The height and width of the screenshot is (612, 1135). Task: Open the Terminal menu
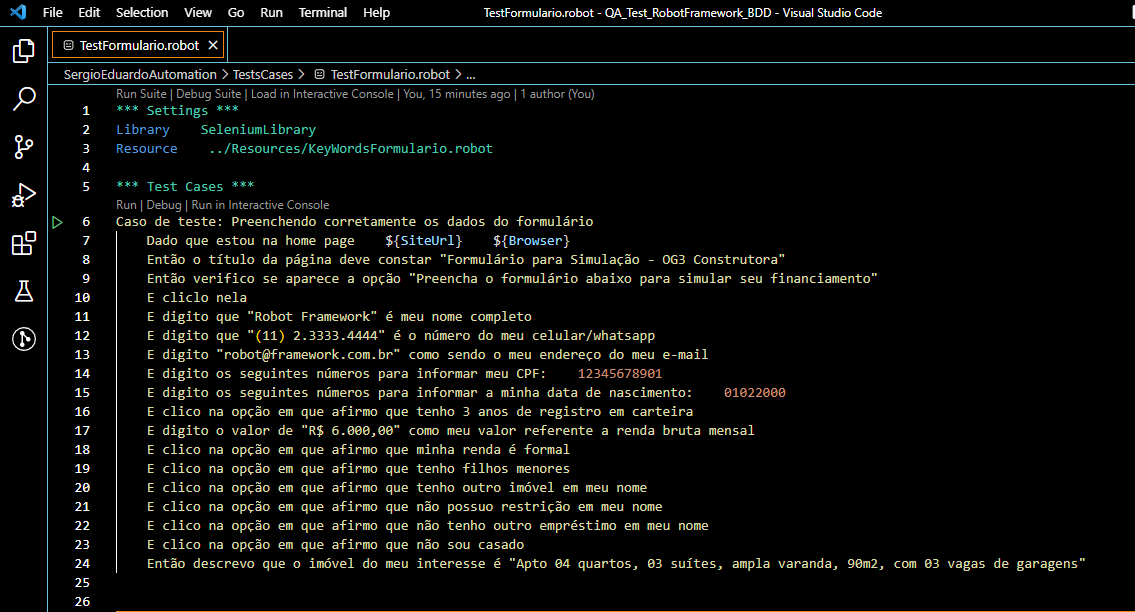(x=323, y=12)
